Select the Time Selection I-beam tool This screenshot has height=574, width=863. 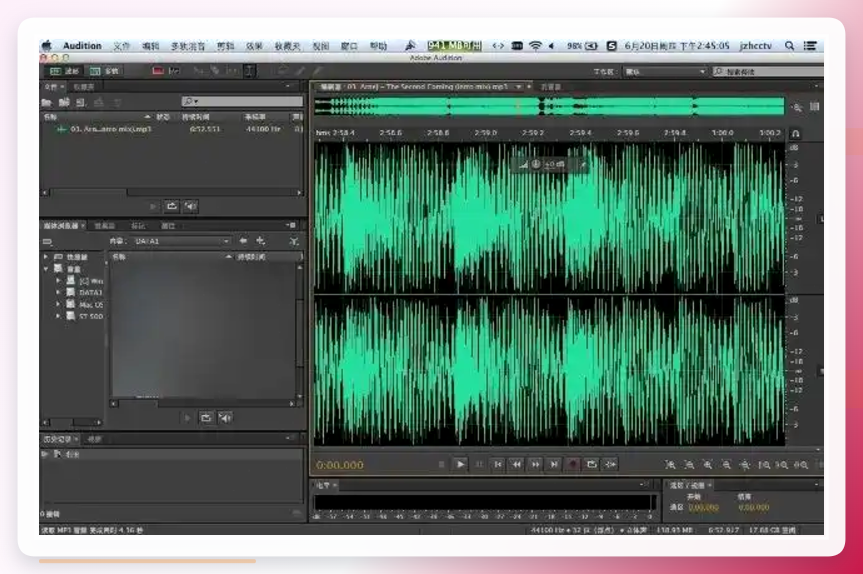249,71
